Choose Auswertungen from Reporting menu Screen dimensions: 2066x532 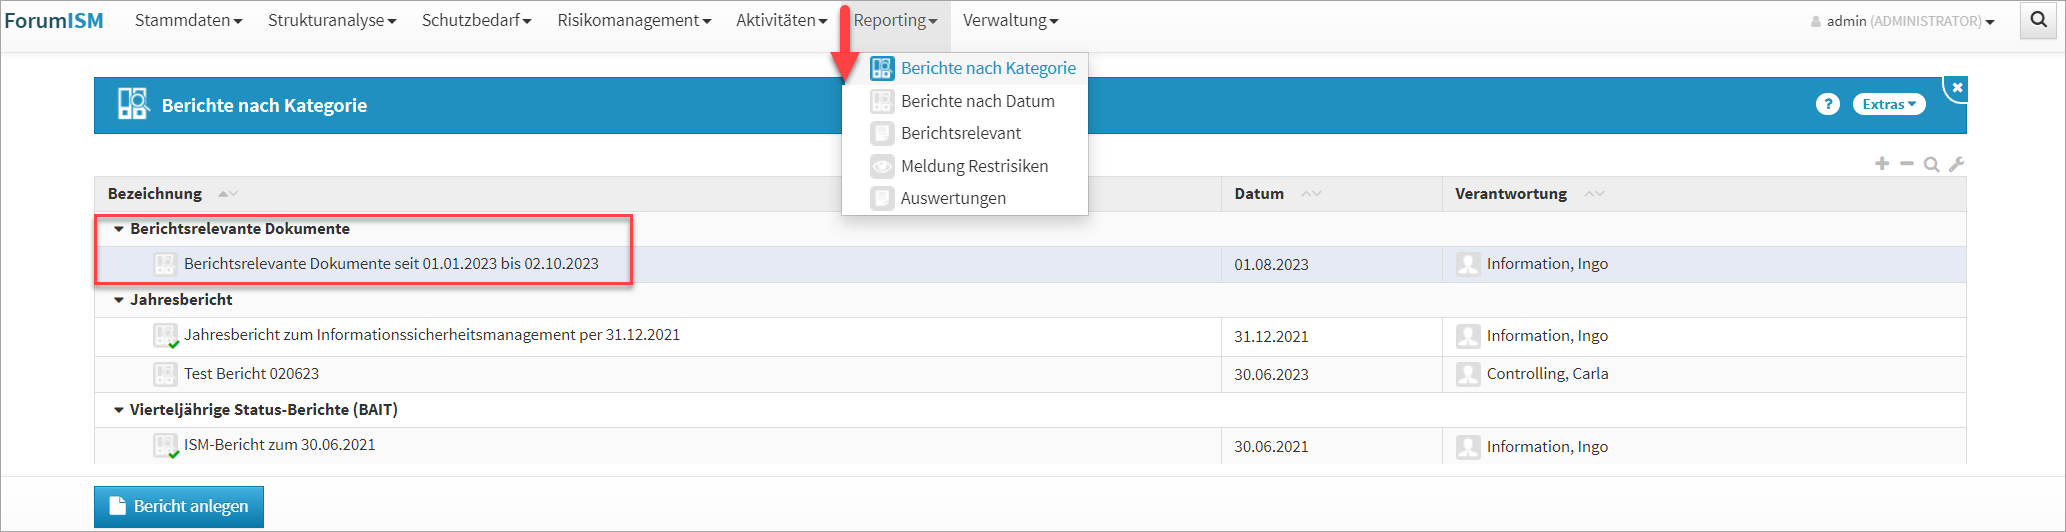(953, 198)
